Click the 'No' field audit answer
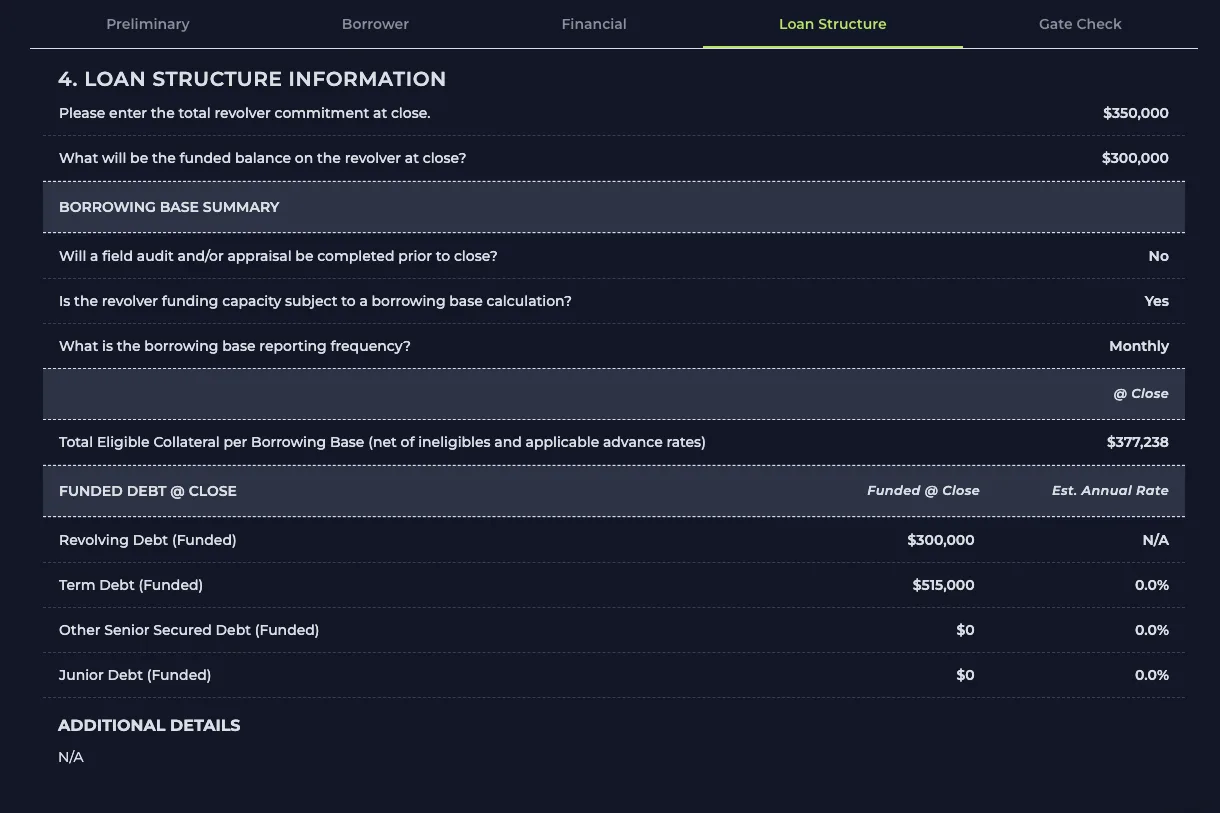Screen dimensions: 1220x813 [x=1159, y=256]
